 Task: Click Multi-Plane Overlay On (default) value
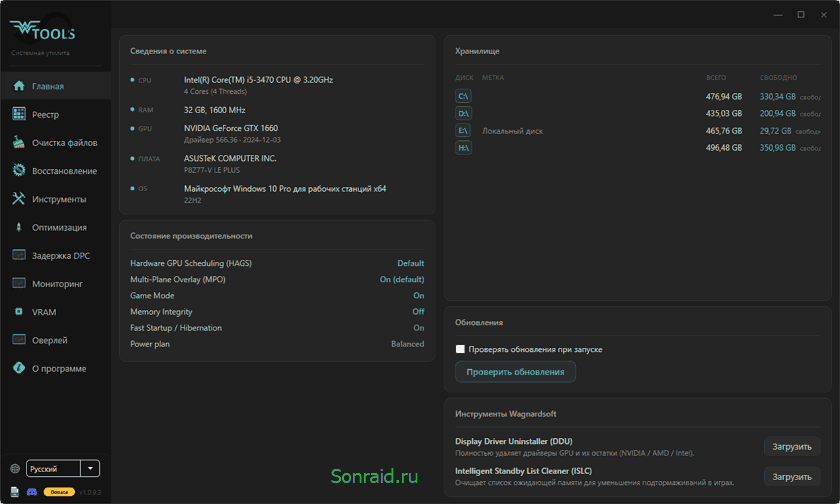402,280
